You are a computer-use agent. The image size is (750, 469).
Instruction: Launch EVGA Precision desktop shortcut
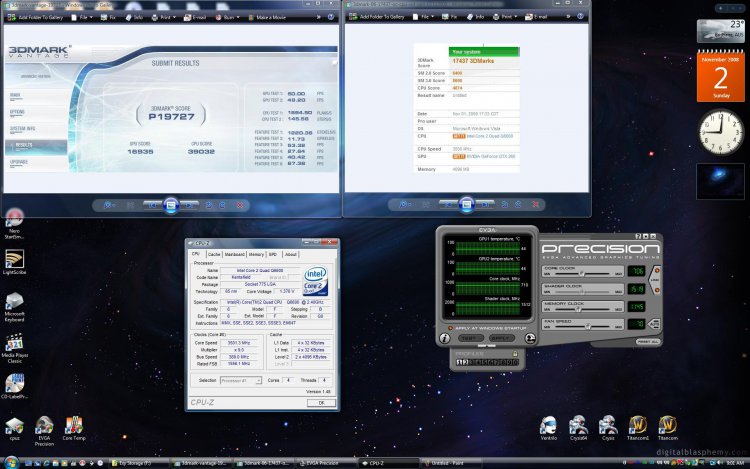44,431
